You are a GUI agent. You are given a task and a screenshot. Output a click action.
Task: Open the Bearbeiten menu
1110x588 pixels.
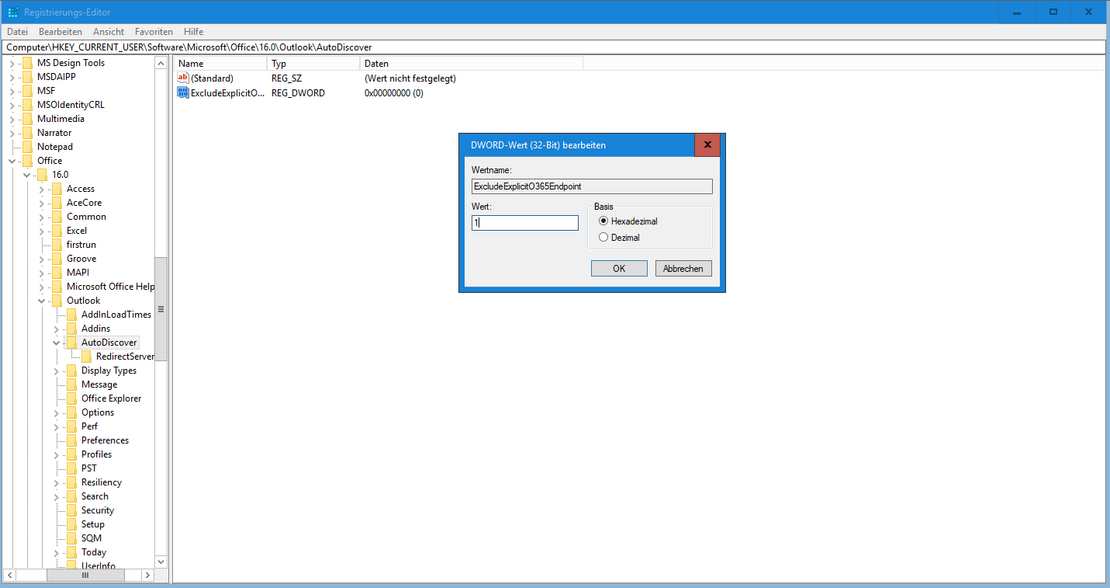point(60,32)
